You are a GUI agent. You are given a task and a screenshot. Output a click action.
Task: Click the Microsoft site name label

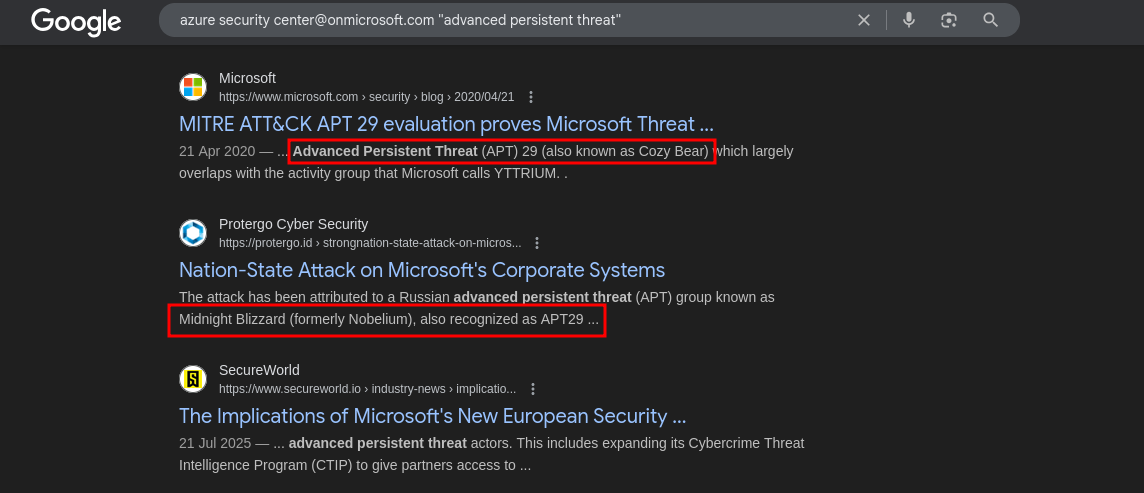click(247, 78)
